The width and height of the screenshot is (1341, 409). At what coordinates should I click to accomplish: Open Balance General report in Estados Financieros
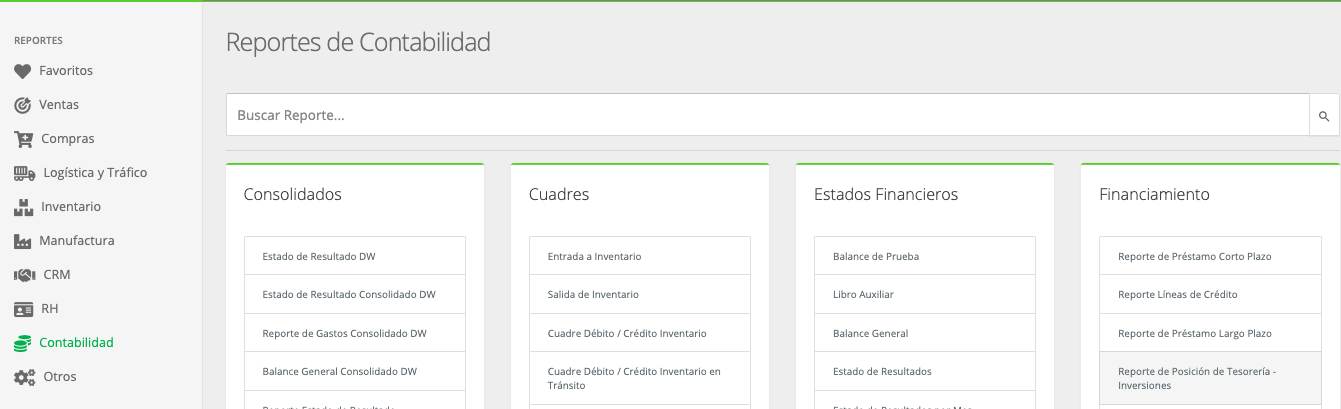coord(925,333)
